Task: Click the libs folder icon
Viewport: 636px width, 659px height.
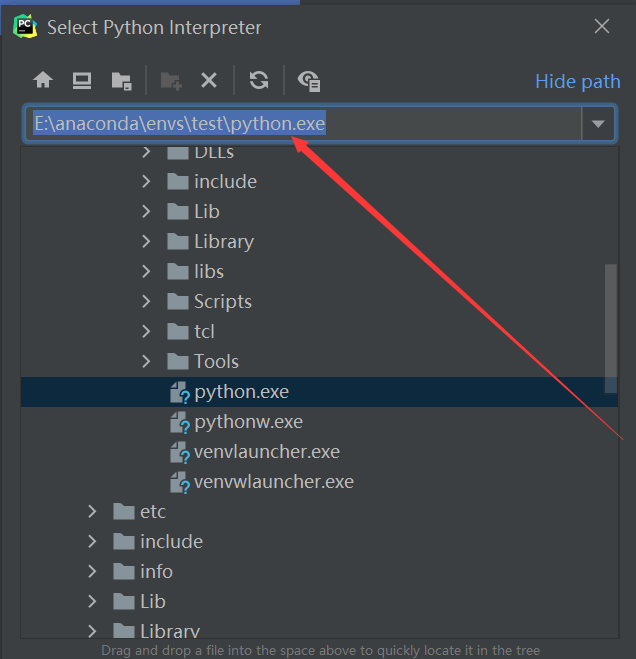Action: tap(177, 272)
